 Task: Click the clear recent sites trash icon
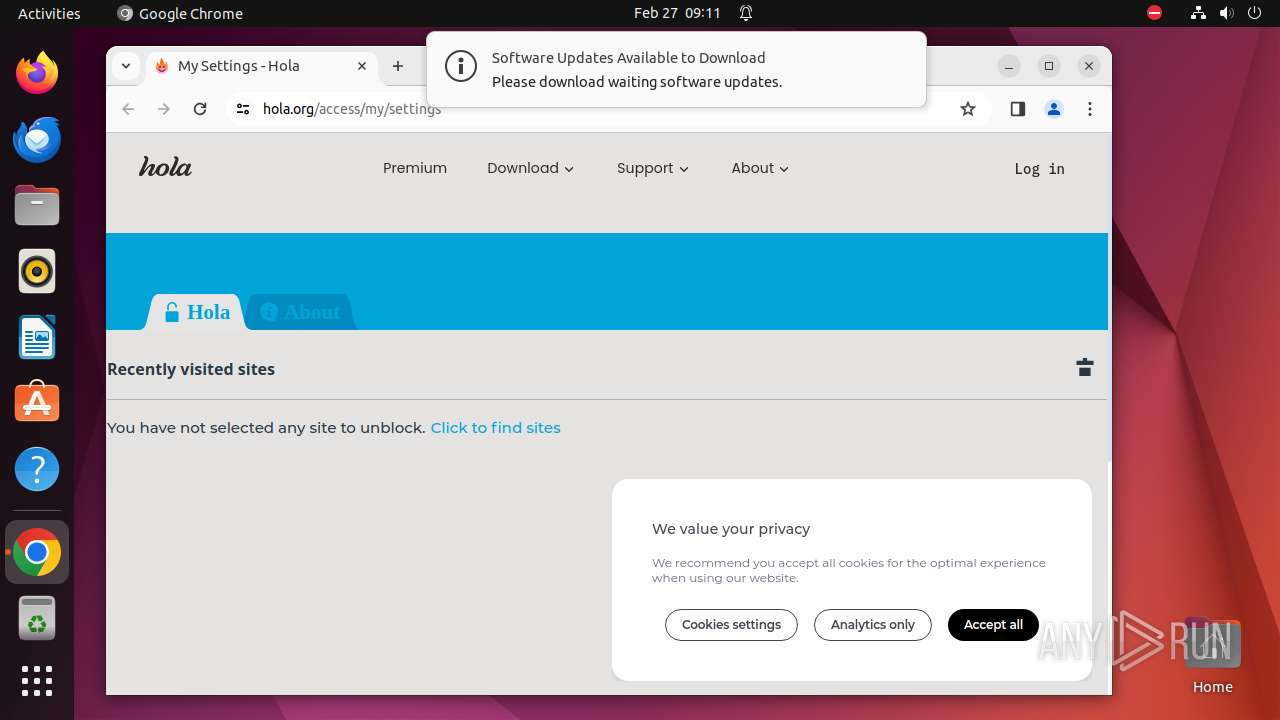[x=1085, y=367]
